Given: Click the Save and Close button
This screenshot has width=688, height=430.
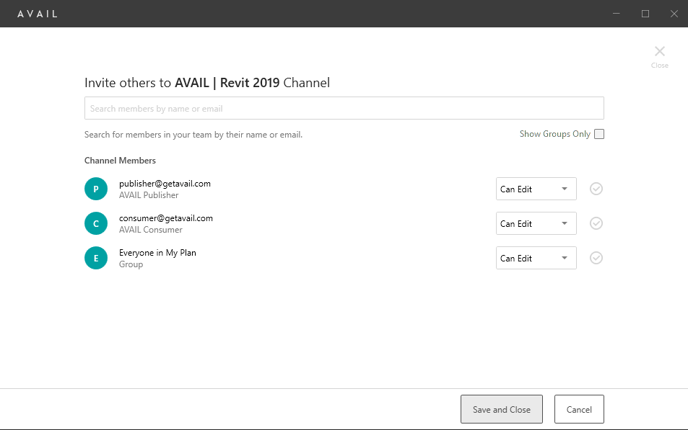Looking at the screenshot, I should coord(502,409).
